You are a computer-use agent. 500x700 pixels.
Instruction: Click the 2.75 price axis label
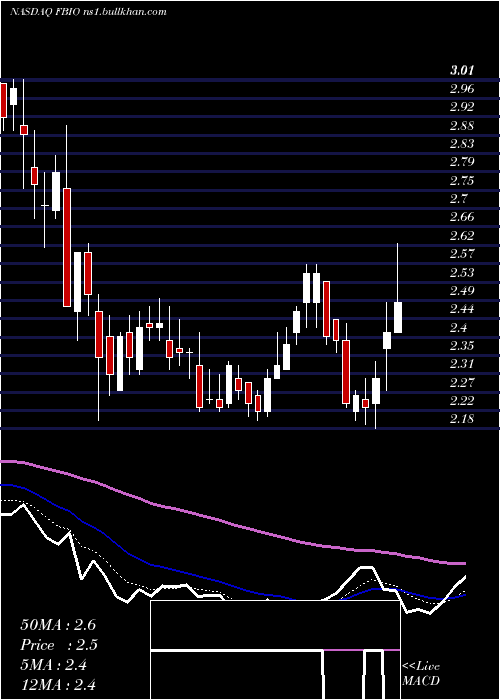[462, 180]
